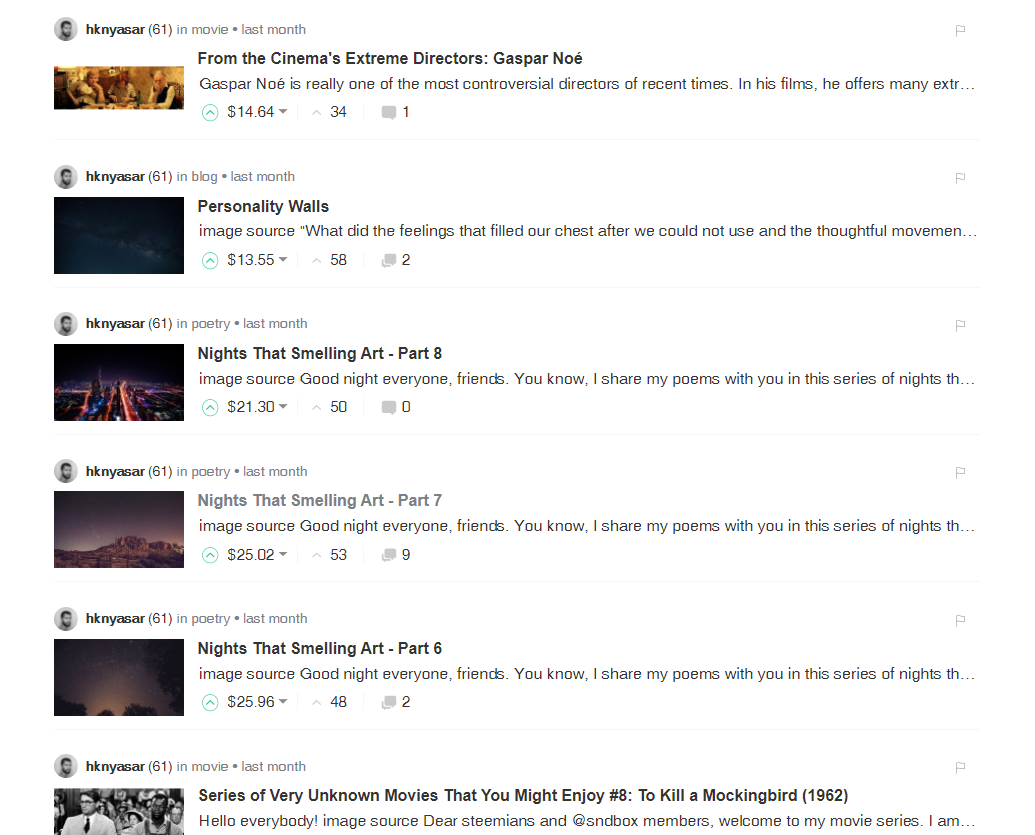Open the poetry tag on Part 7 post

click(211, 472)
